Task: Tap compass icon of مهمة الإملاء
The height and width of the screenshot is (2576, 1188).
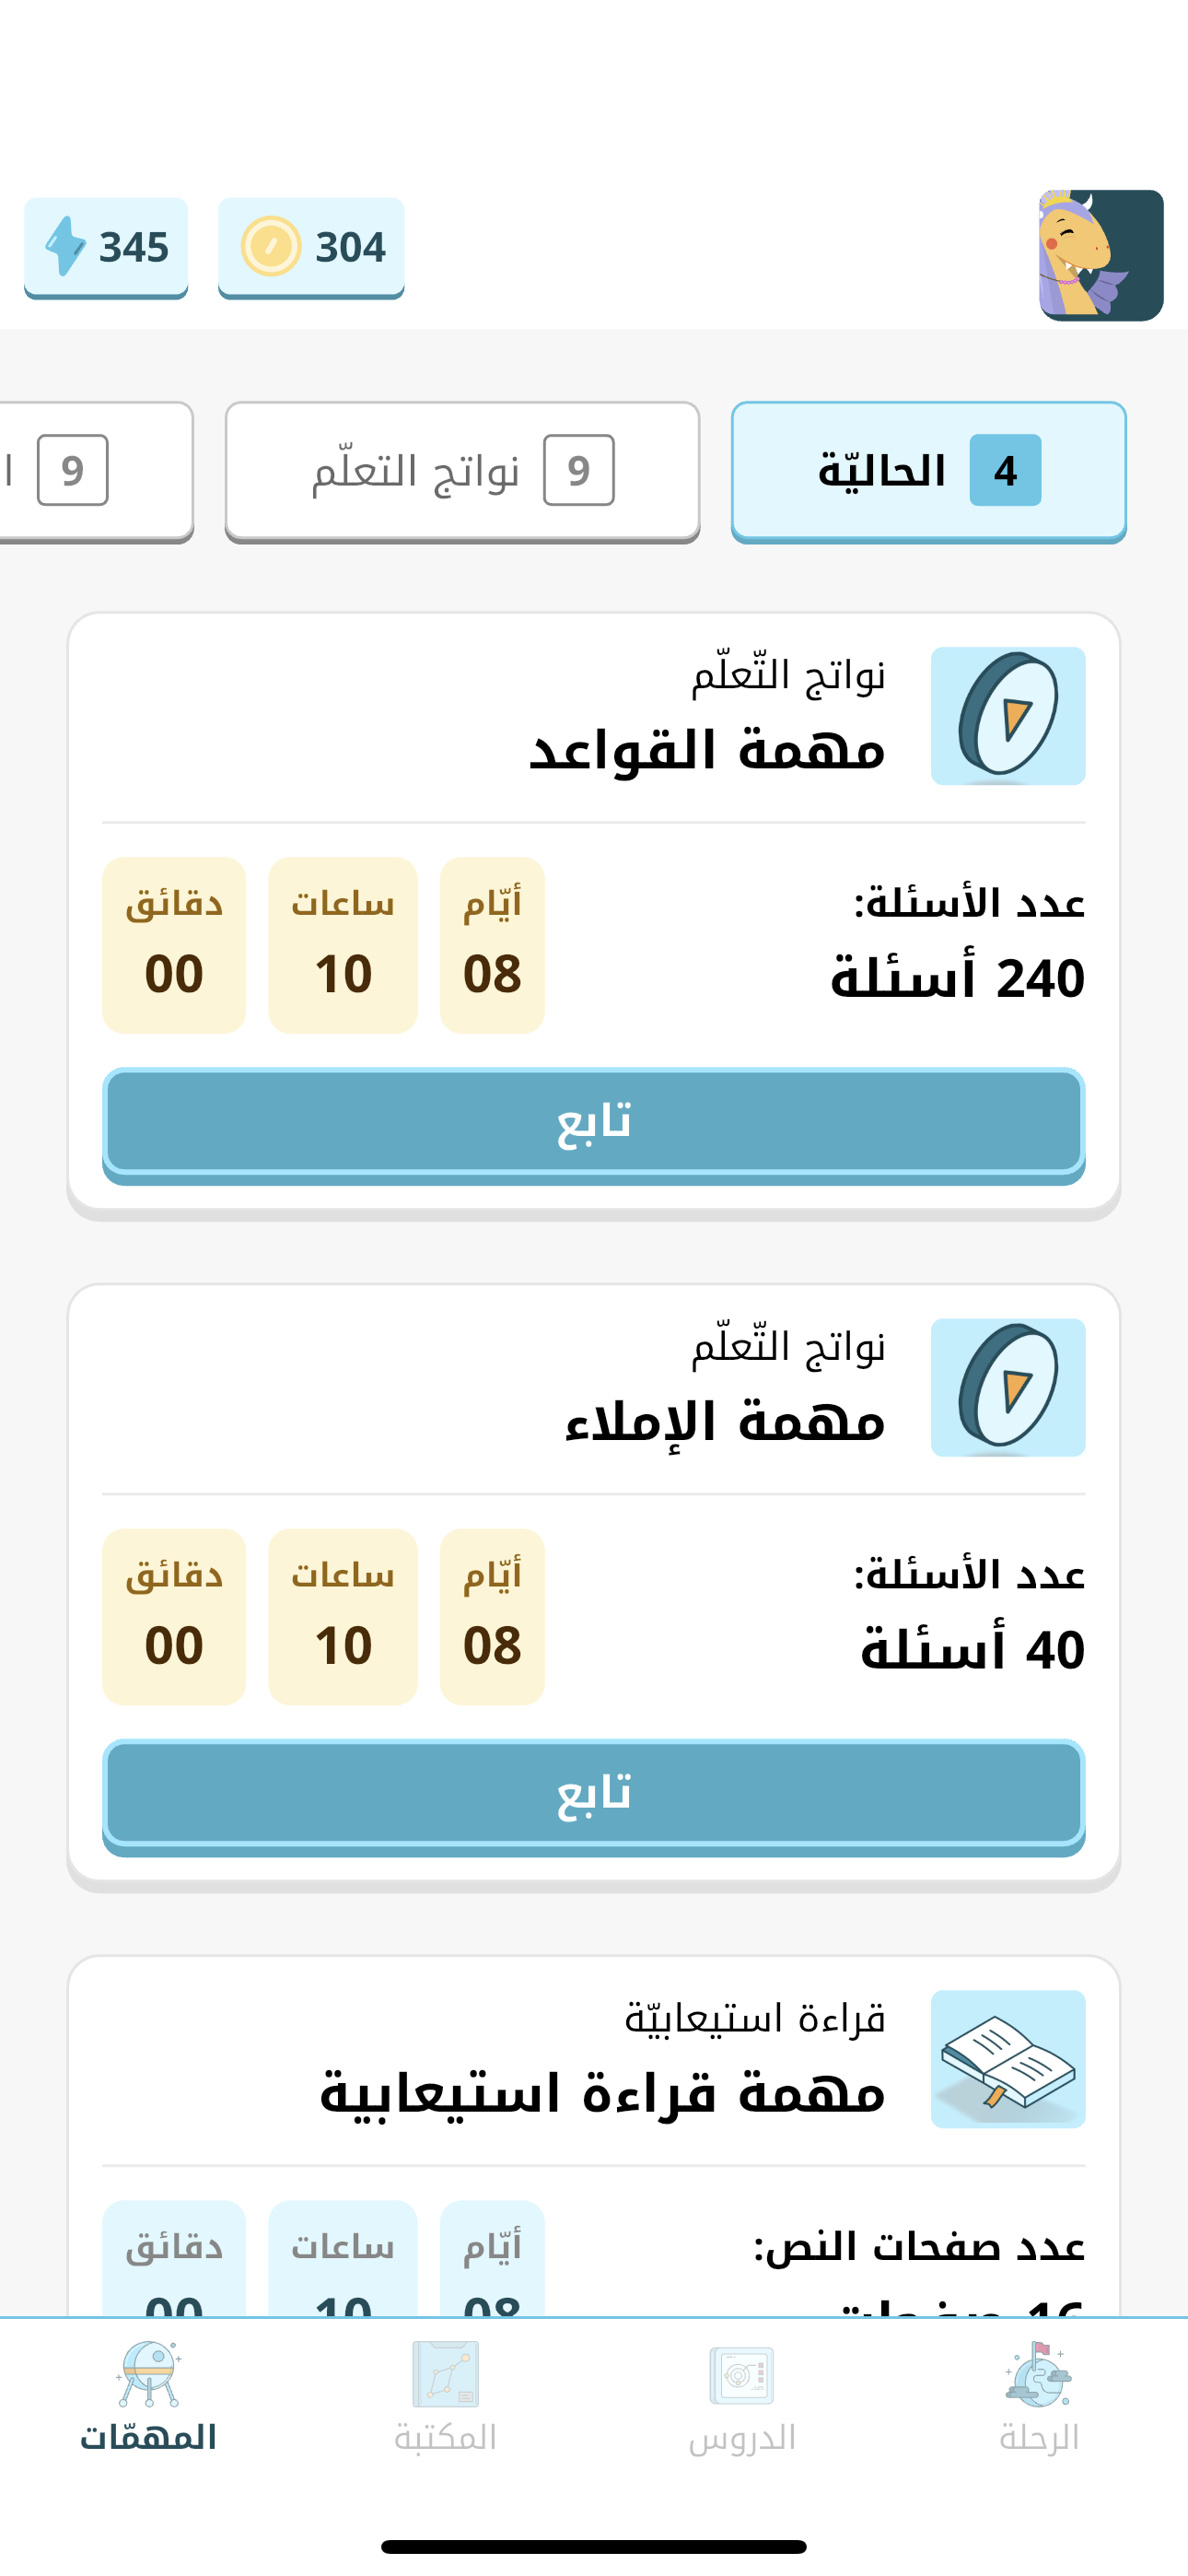Action: 1007,1387
